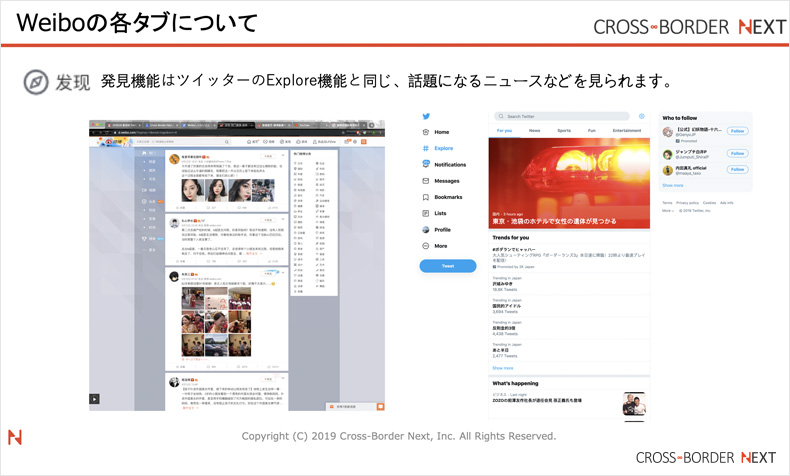The image size is (790, 476).
Task: Click the new tab plus button in browser
Action: pyautogui.click(x=371, y=125)
